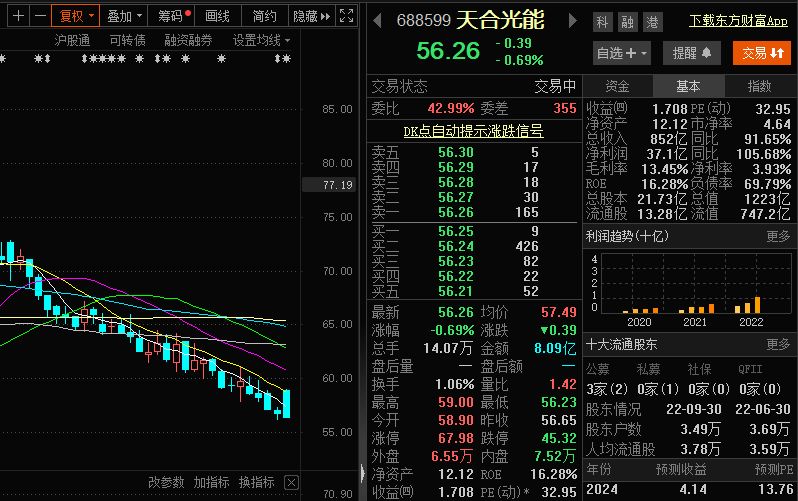The width and height of the screenshot is (798, 501).
Task: Click 跌停 price 45.32
Action: coord(559,438)
